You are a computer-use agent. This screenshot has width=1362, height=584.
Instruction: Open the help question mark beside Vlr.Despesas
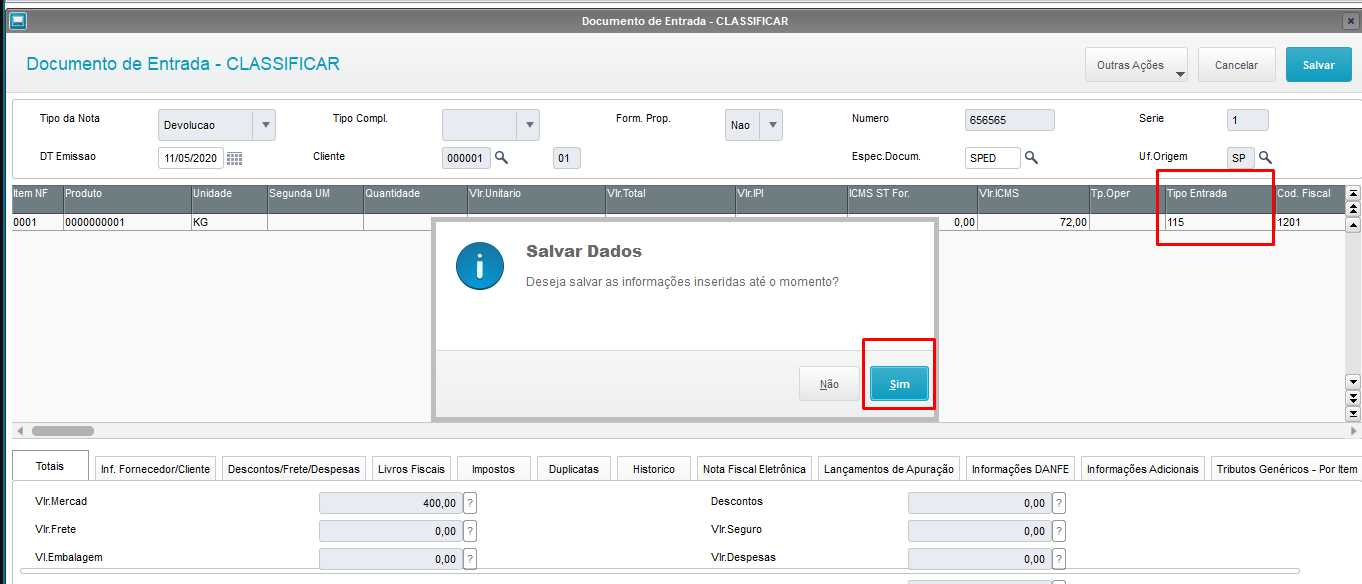click(x=1059, y=559)
